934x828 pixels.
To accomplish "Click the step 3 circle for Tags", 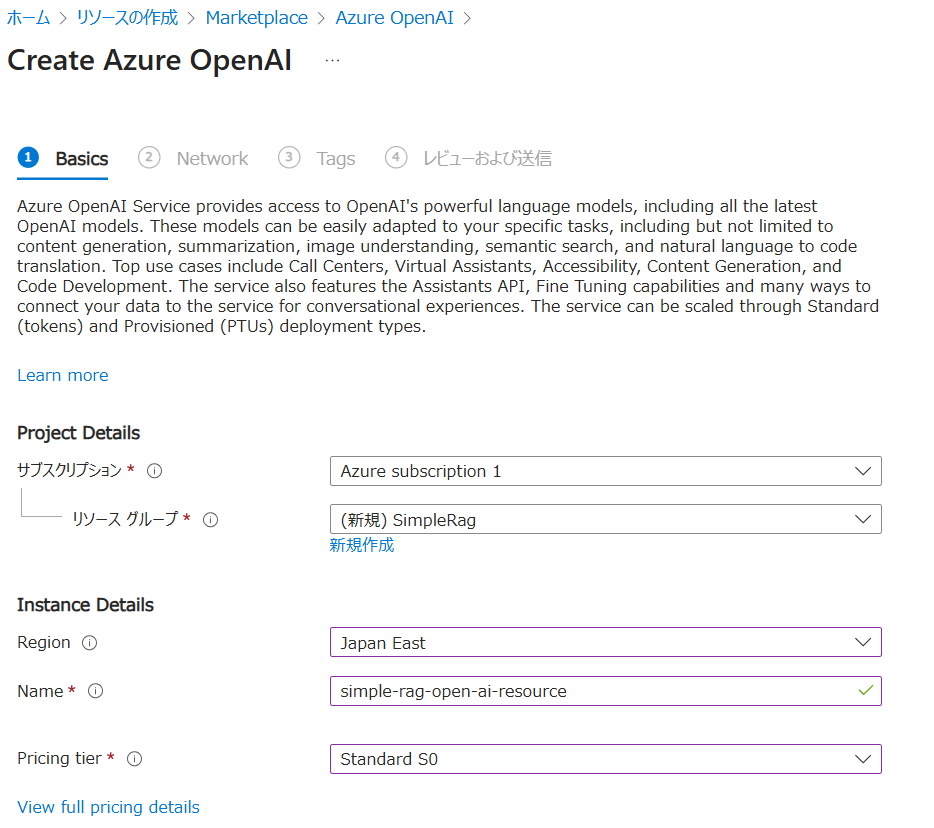I will [x=289, y=158].
